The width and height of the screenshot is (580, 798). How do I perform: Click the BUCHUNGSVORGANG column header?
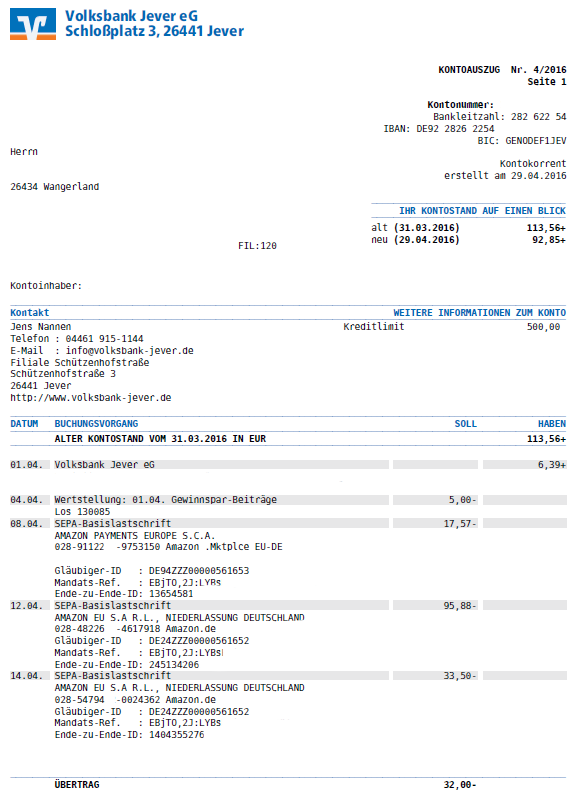tap(96, 423)
